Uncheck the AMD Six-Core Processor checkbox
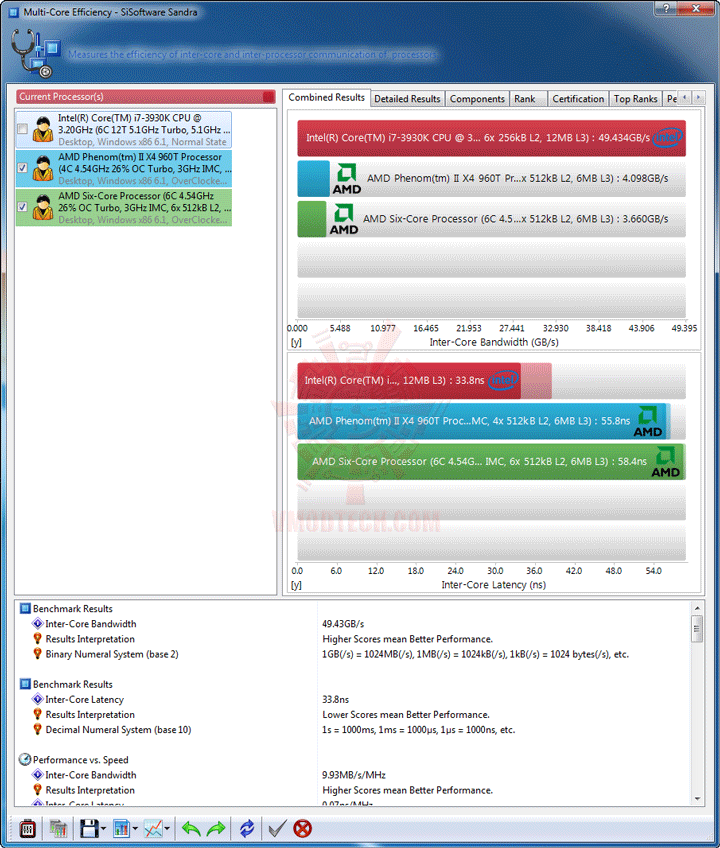The height and width of the screenshot is (848, 720). pos(22,207)
